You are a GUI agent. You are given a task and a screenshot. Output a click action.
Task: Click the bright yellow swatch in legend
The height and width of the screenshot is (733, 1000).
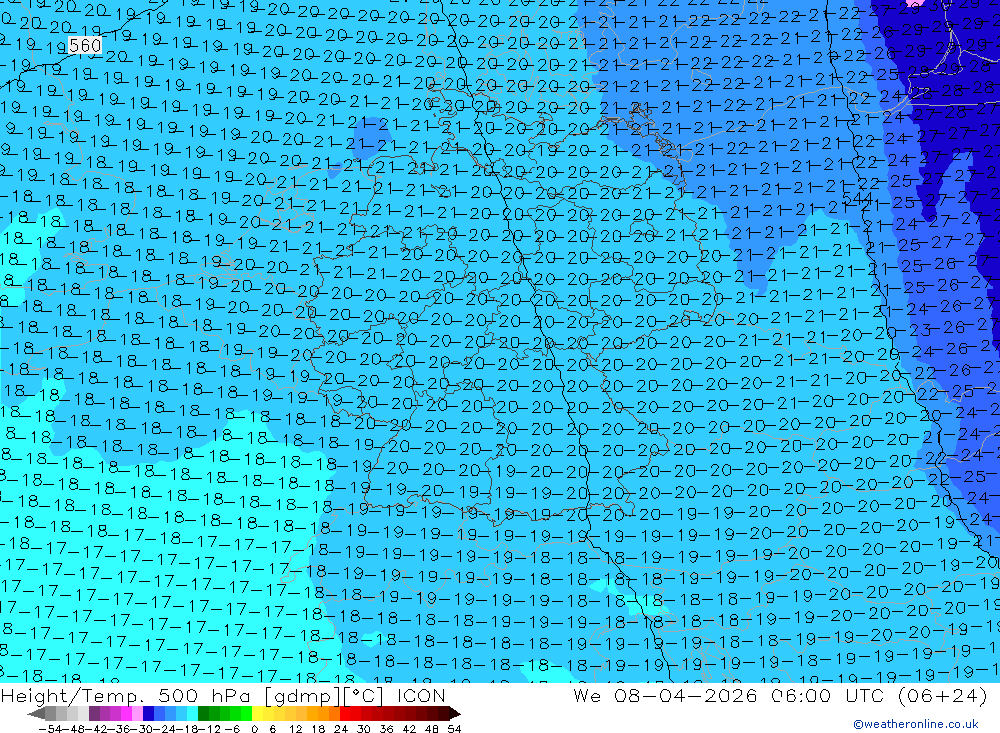tap(257, 714)
